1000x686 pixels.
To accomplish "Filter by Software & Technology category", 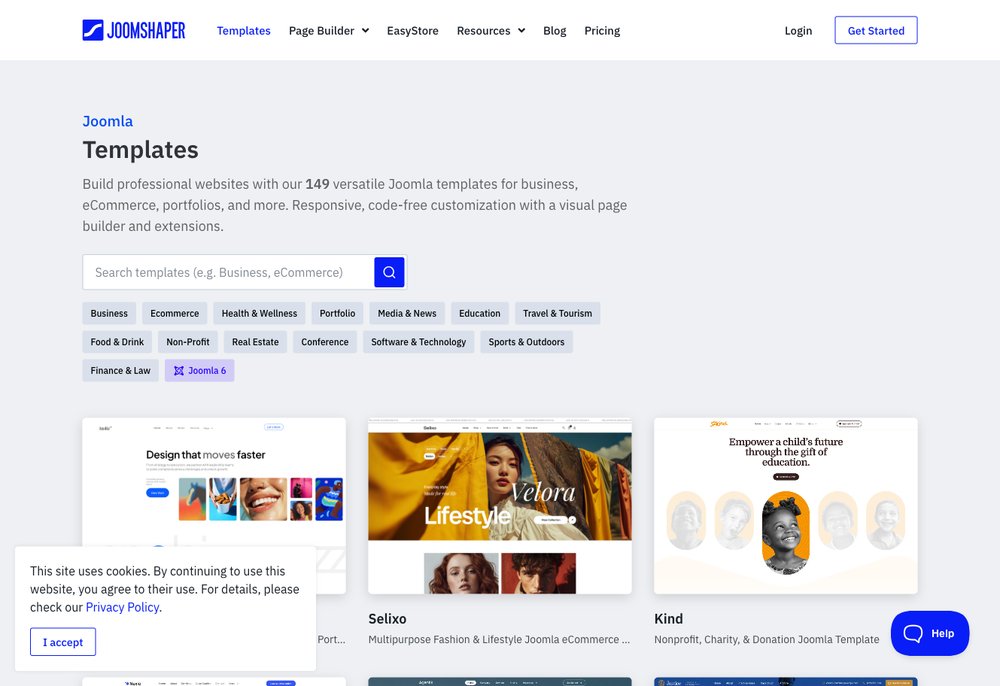I will [418, 342].
